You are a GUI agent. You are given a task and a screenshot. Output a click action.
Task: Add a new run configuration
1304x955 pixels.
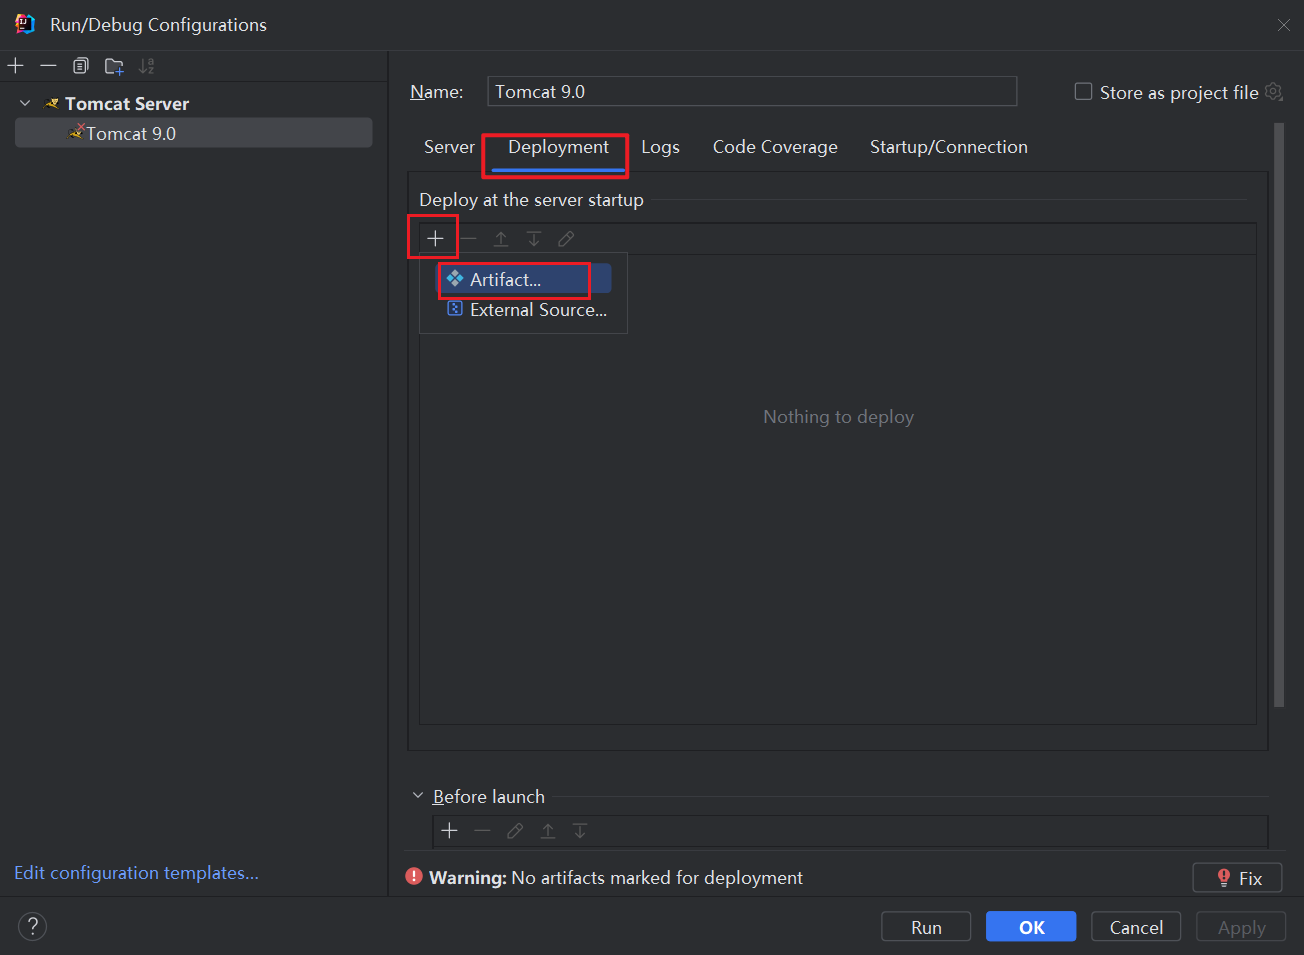point(16,66)
